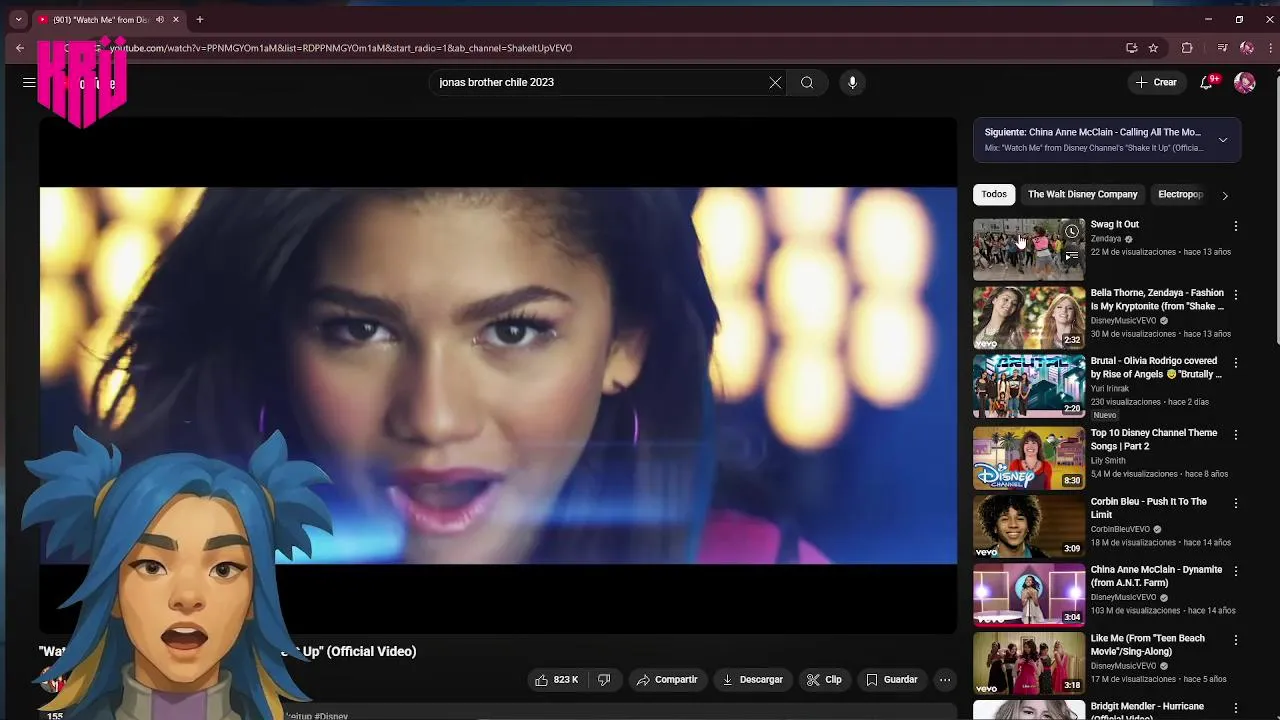Open options menu for Fashion Is My Kryptonite
The width and height of the screenshot is (1280, 720).
coord(1236,295)
